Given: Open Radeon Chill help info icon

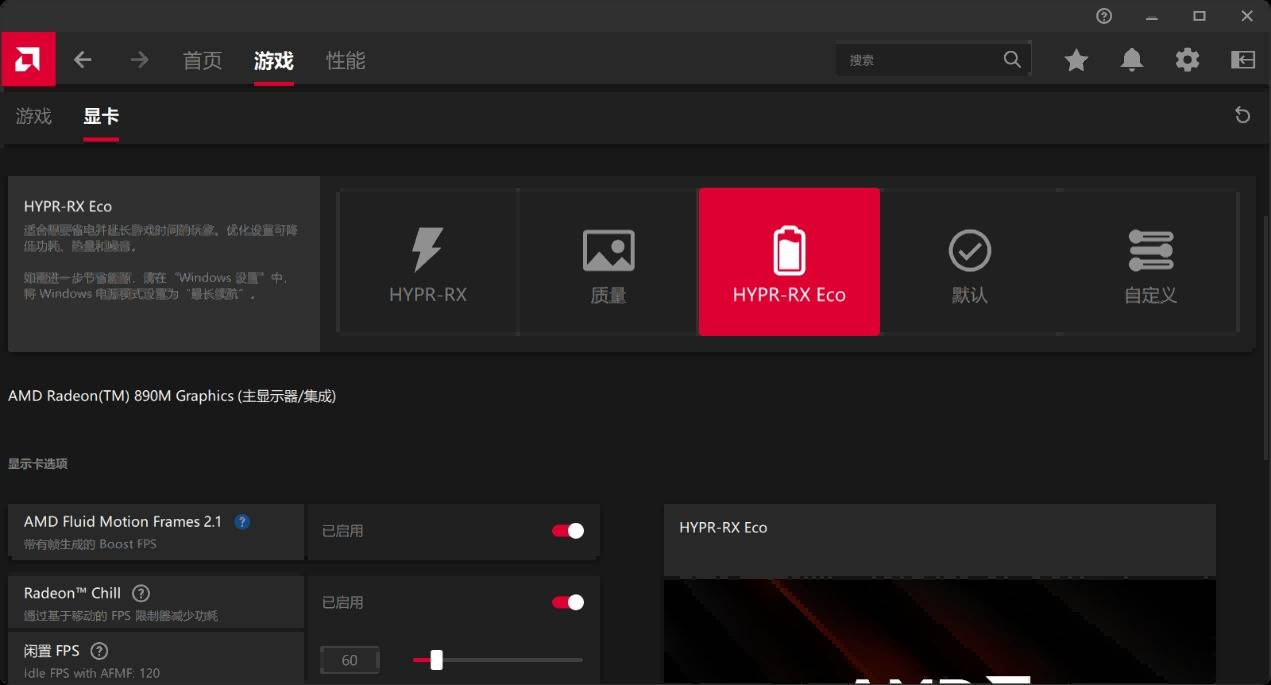Looking at the screenshot, I should 141,593.
